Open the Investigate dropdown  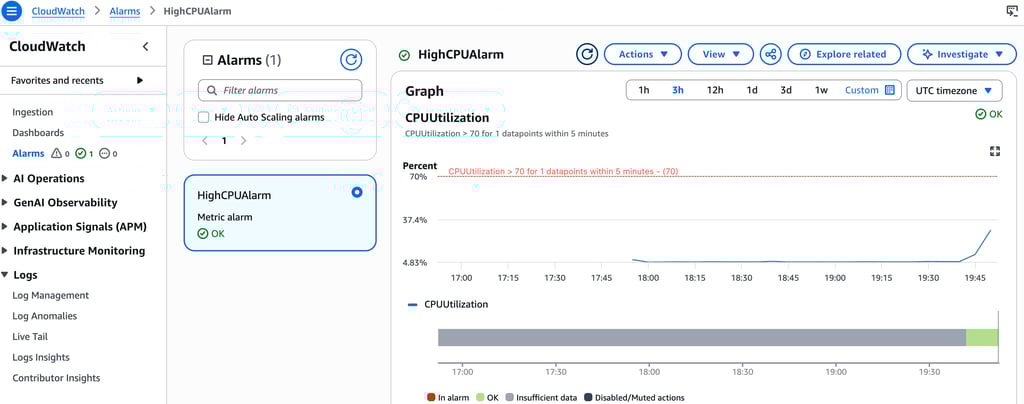pyautogui.click(x=963, y=54)
